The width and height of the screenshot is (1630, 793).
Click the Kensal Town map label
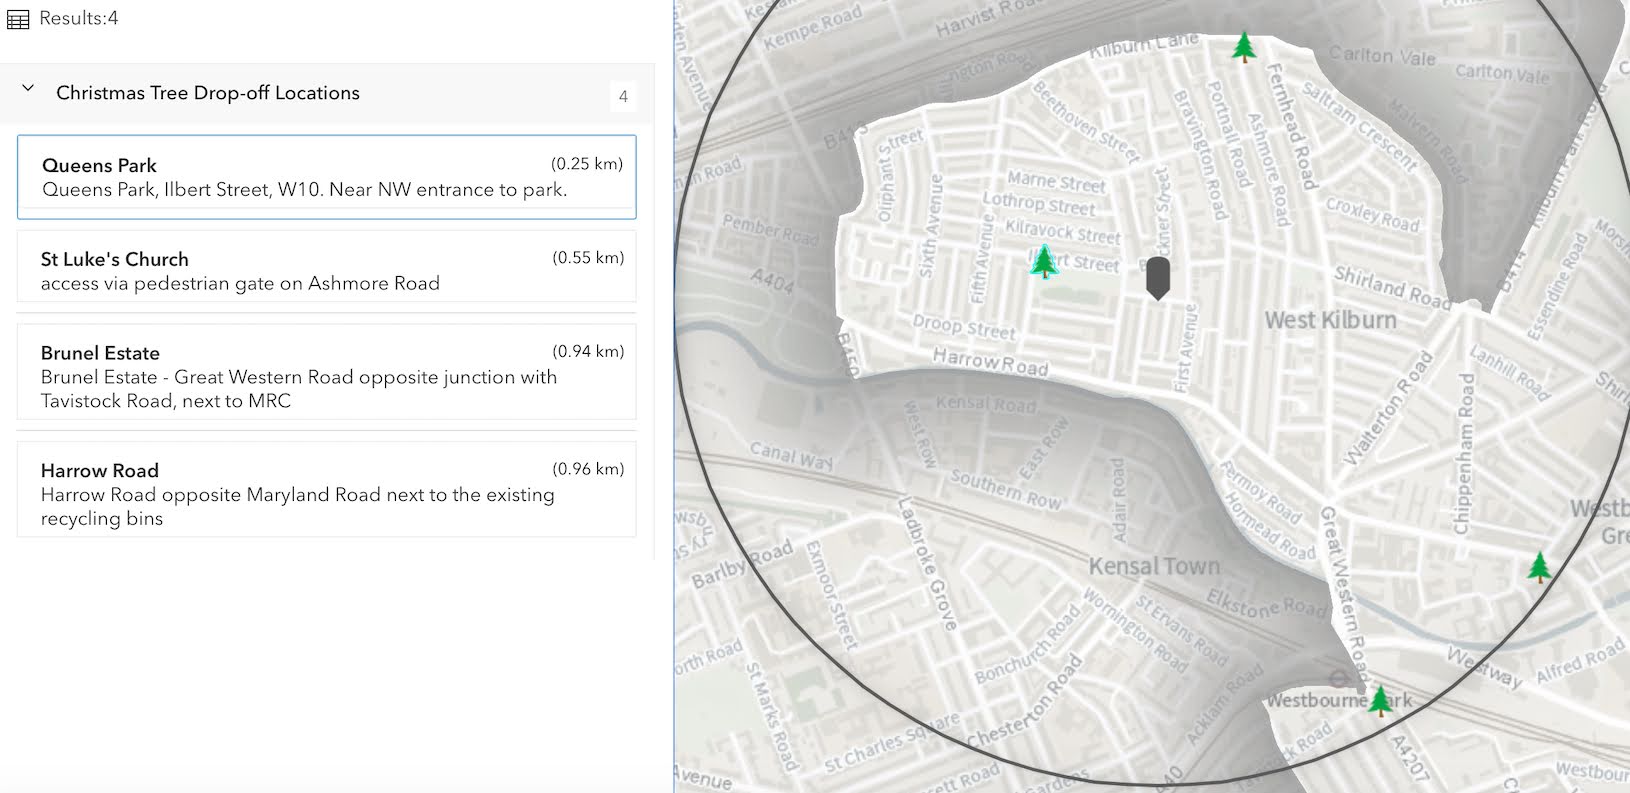pos(1154,566)
